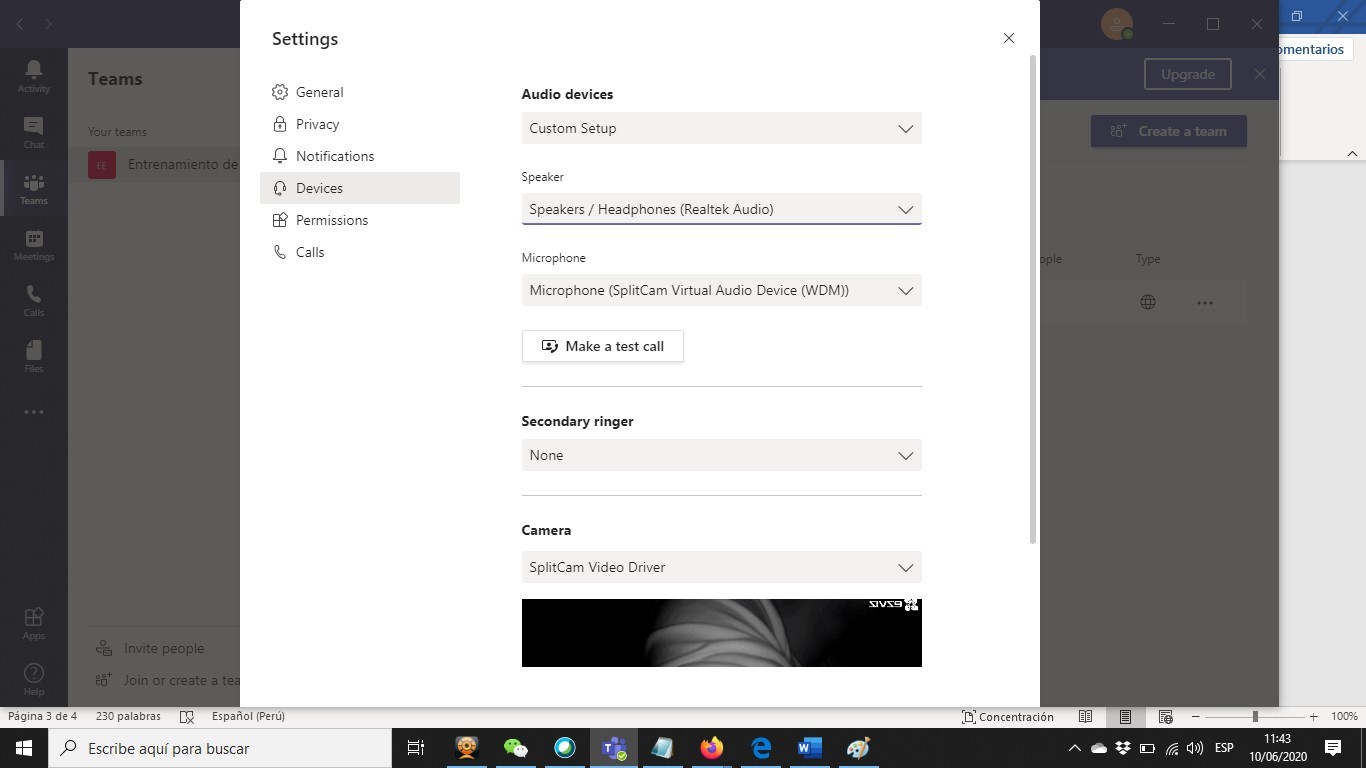Expand the Camera SplitCam Video Driver dropdown
Viewport: 1366px width, 768px height.
pos(721,567)
